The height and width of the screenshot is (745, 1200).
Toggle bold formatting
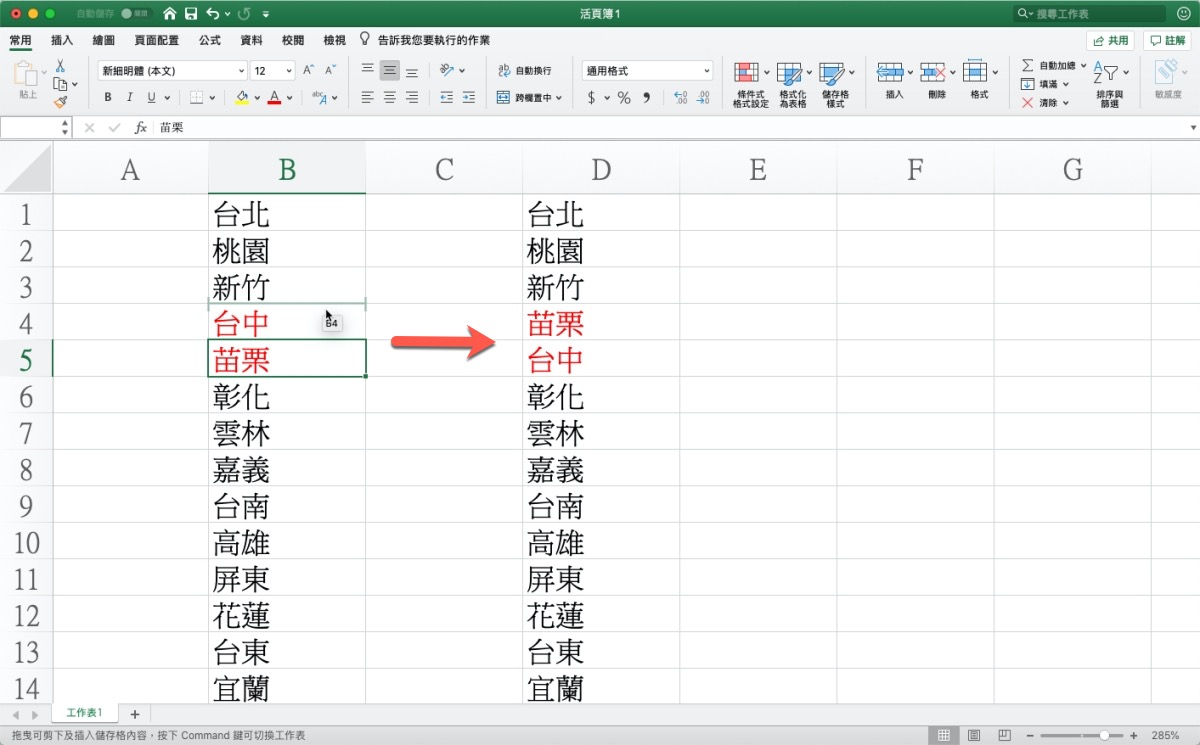click(x=107, y=97)
